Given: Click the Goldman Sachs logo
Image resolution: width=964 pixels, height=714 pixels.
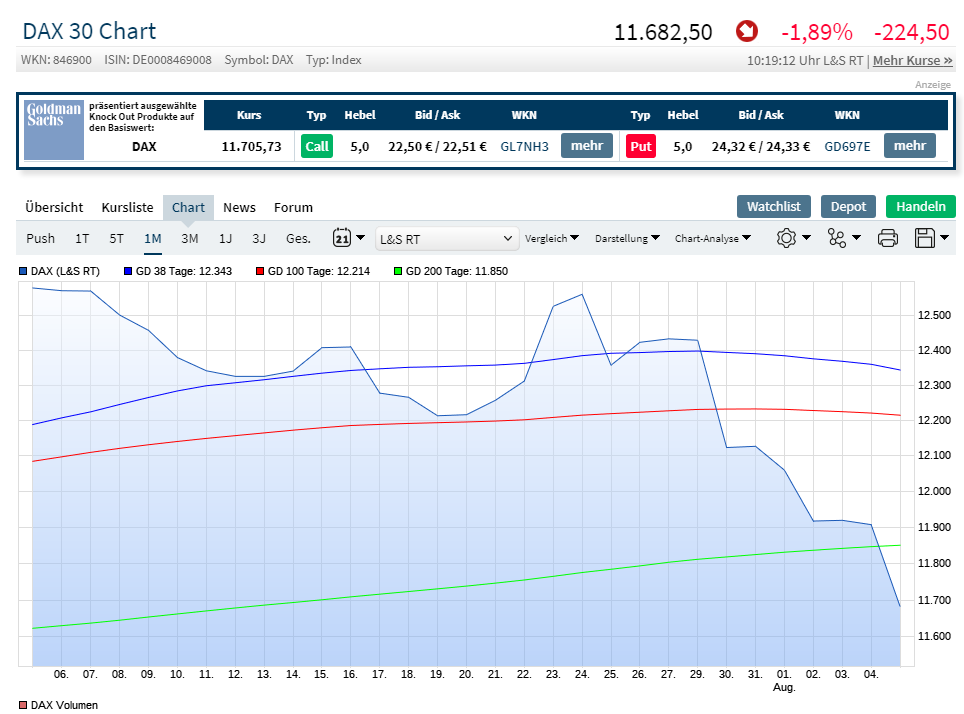Looking at the screenshot, I should point(53,130).
